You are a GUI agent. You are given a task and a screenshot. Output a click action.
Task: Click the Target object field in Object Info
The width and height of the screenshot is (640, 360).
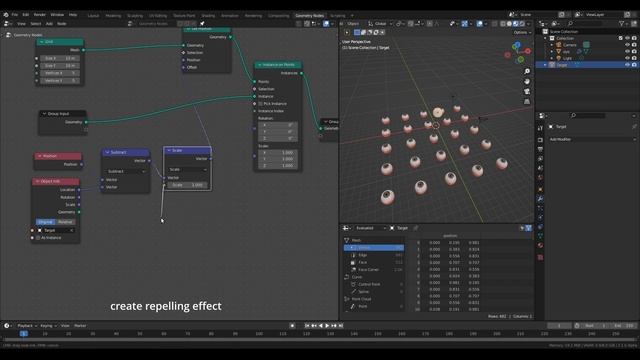[55, 230]
